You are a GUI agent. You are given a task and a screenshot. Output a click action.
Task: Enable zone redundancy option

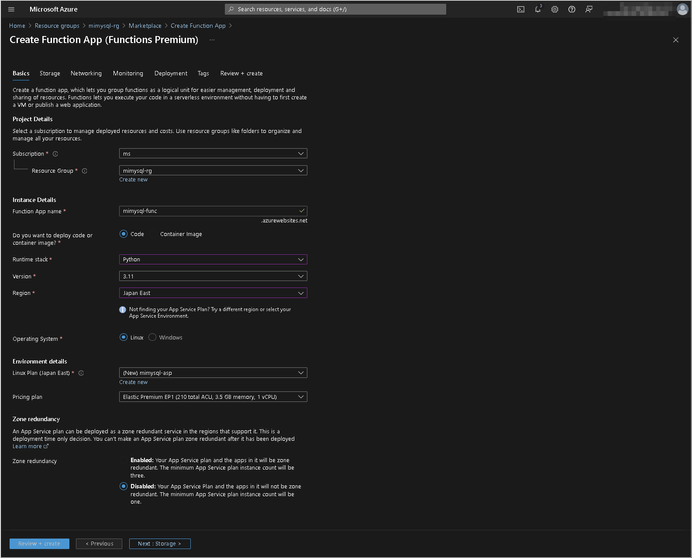click(x=124, y=460)
